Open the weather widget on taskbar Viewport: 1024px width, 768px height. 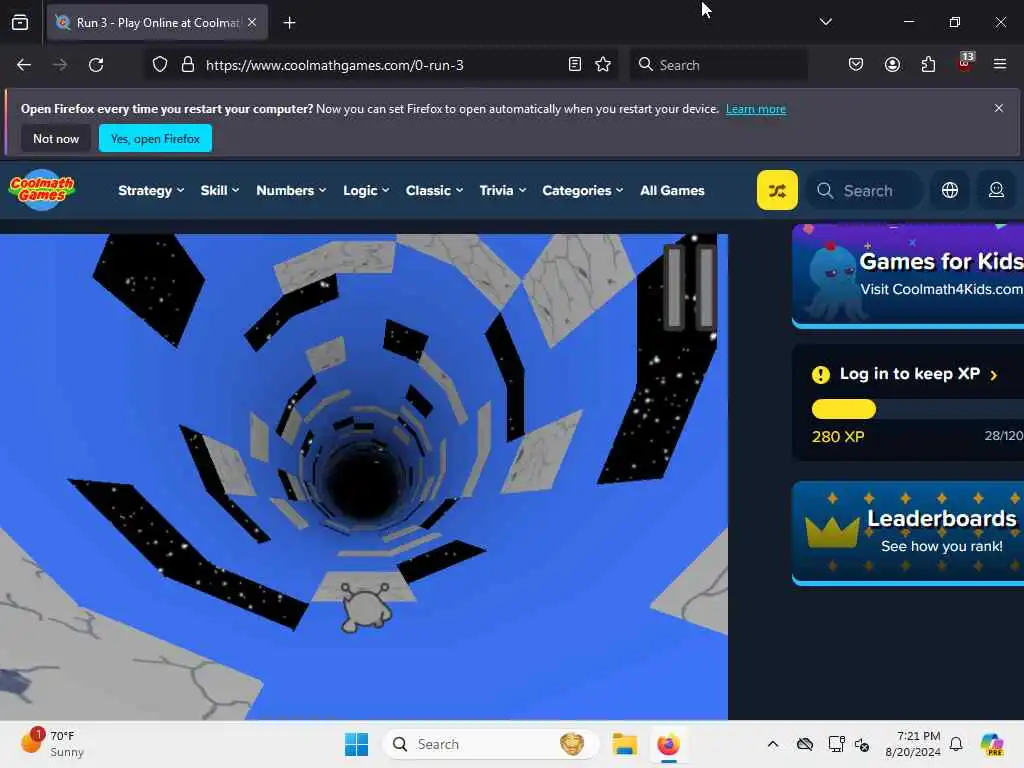pos(52,744)
